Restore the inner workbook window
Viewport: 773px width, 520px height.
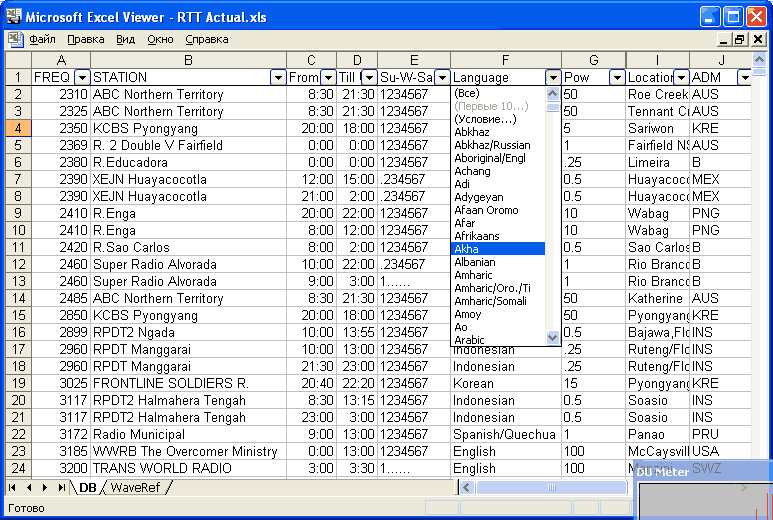[x=739, y=39]
